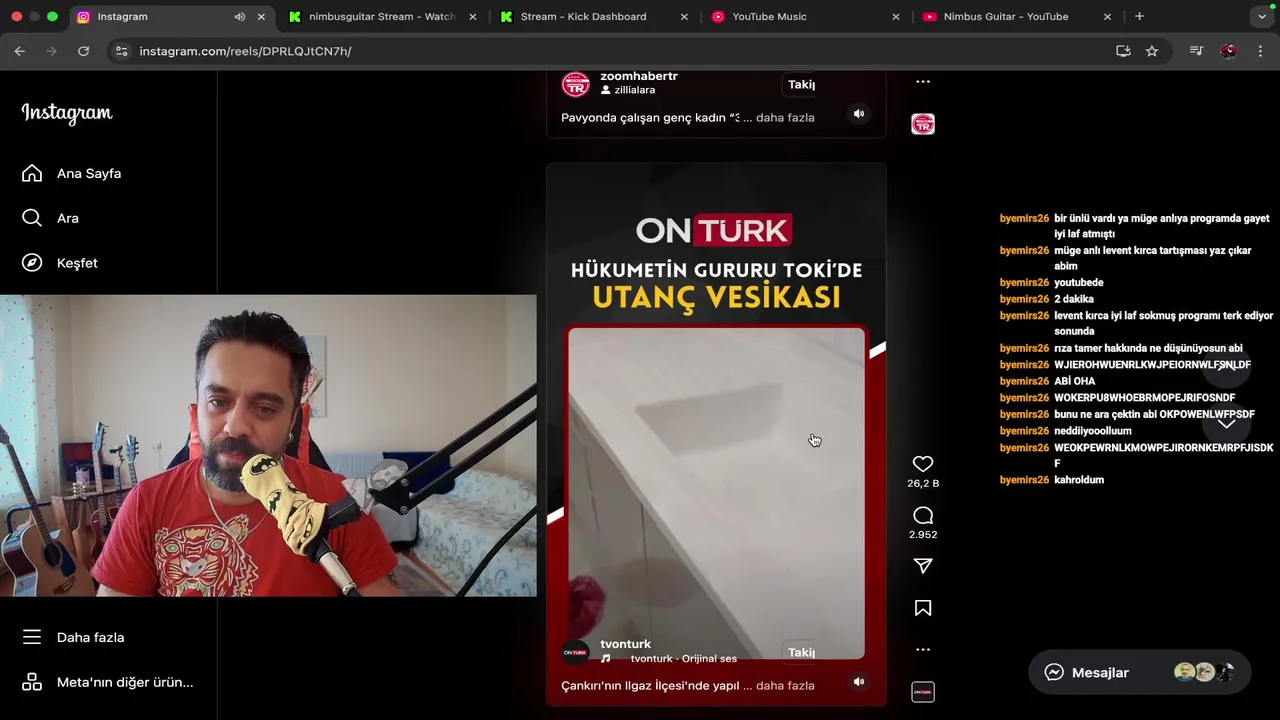This screenshot has width=1280, height=720.
Task: Click chat message 'ABİ OHA'
Action: [1074, 381]
